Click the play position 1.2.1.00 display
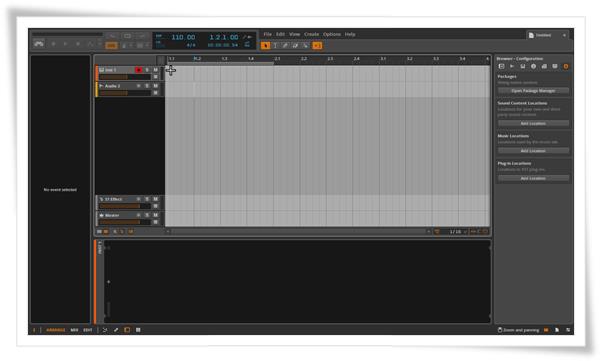 coord(223,37)
